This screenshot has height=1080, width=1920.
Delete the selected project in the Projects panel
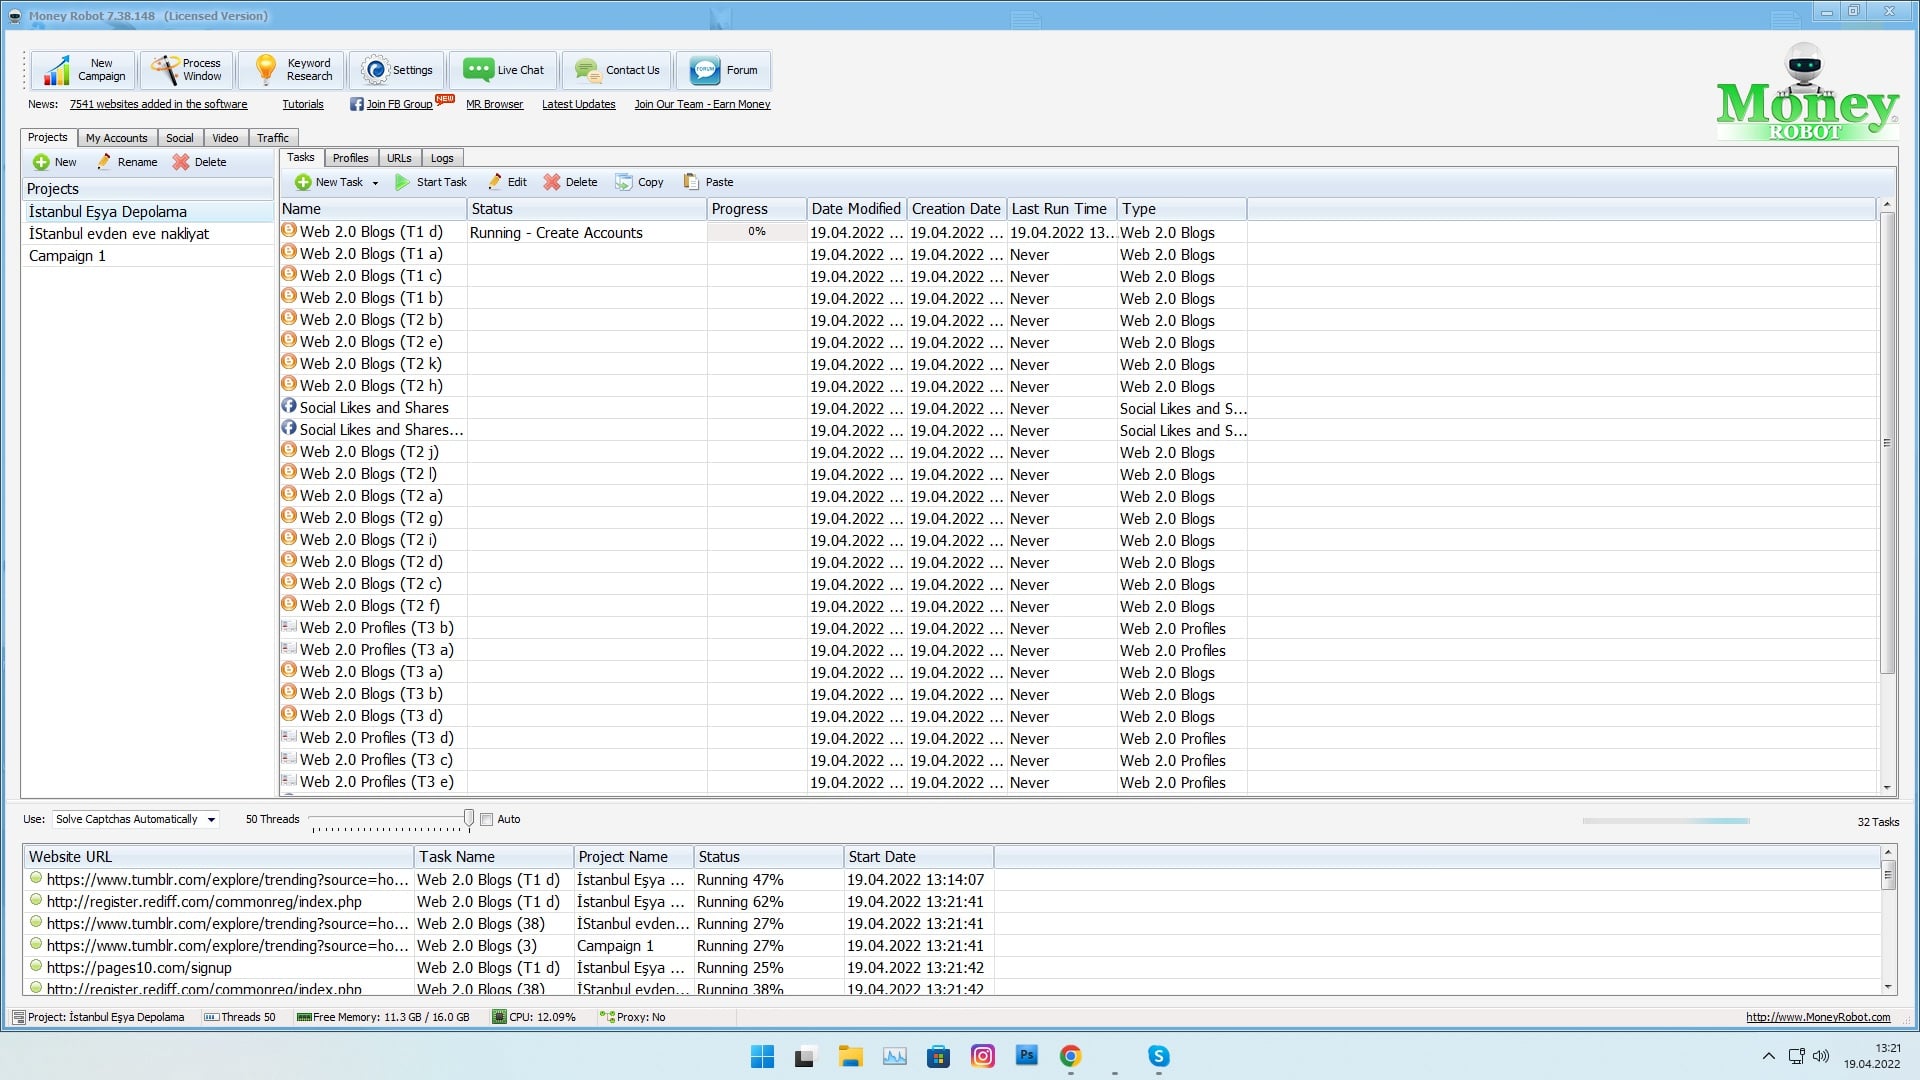(199, 162)
